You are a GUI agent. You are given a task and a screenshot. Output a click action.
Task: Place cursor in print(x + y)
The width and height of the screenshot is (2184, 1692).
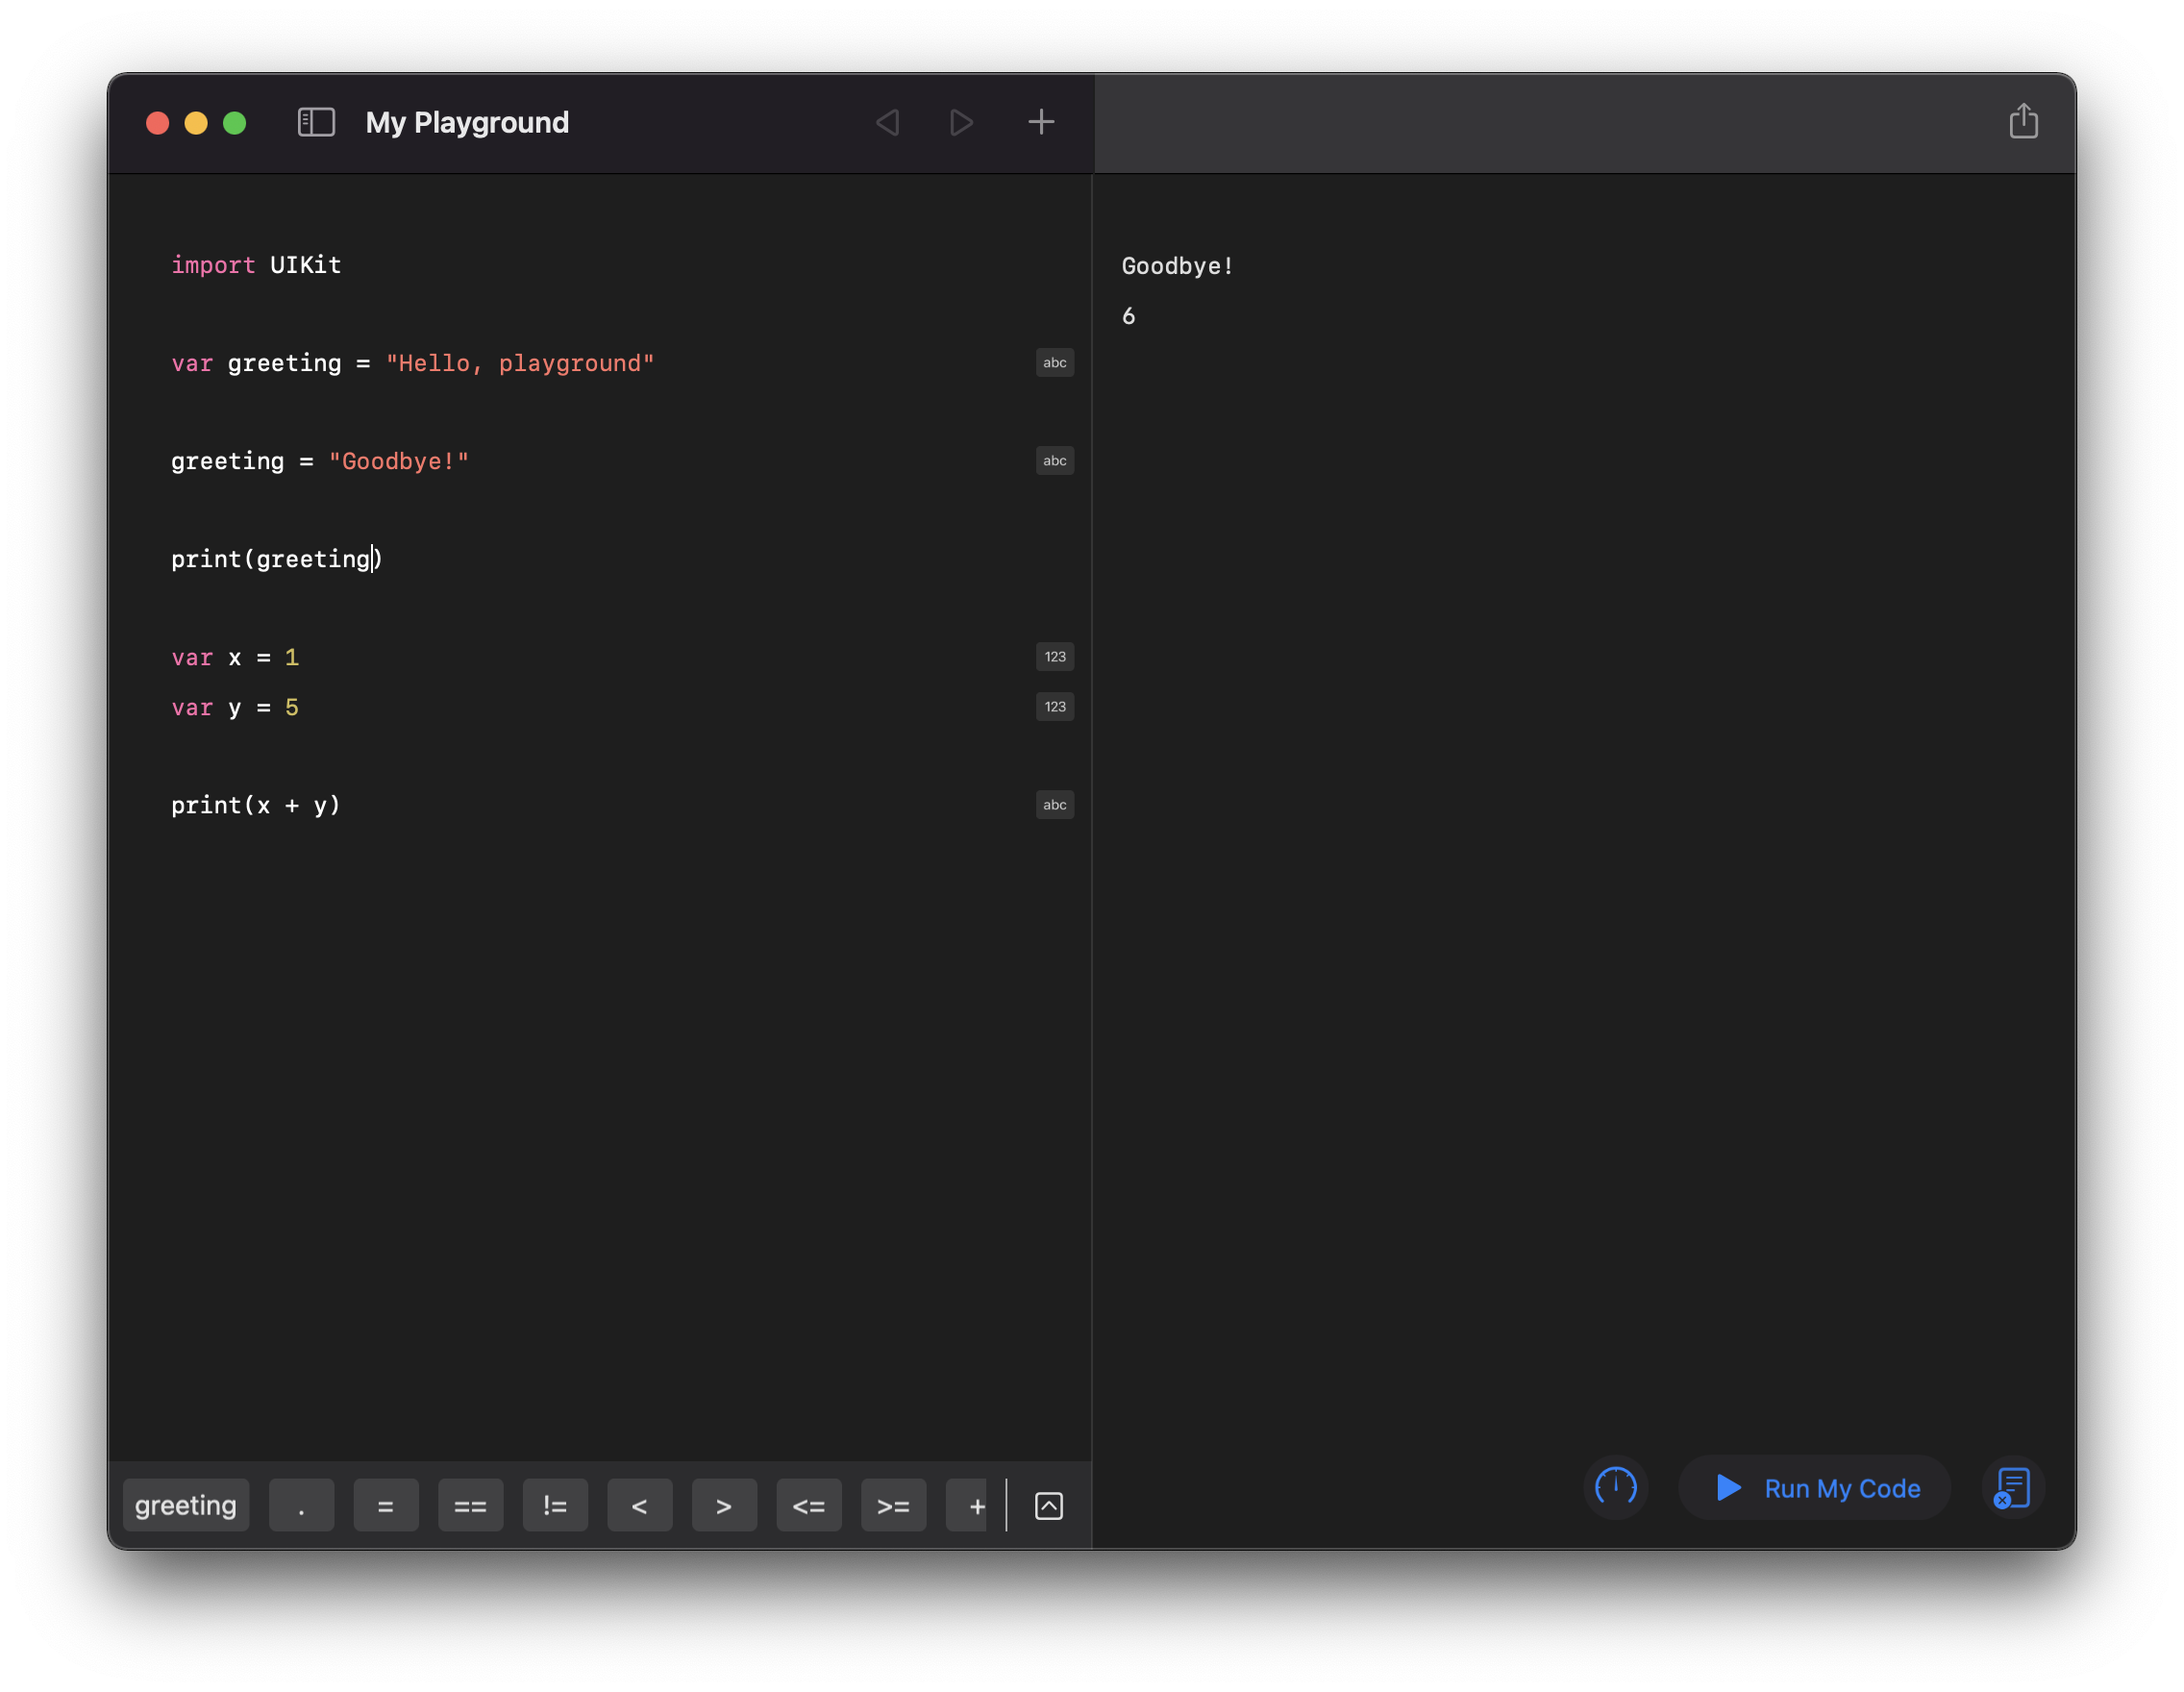pos(256,805)
